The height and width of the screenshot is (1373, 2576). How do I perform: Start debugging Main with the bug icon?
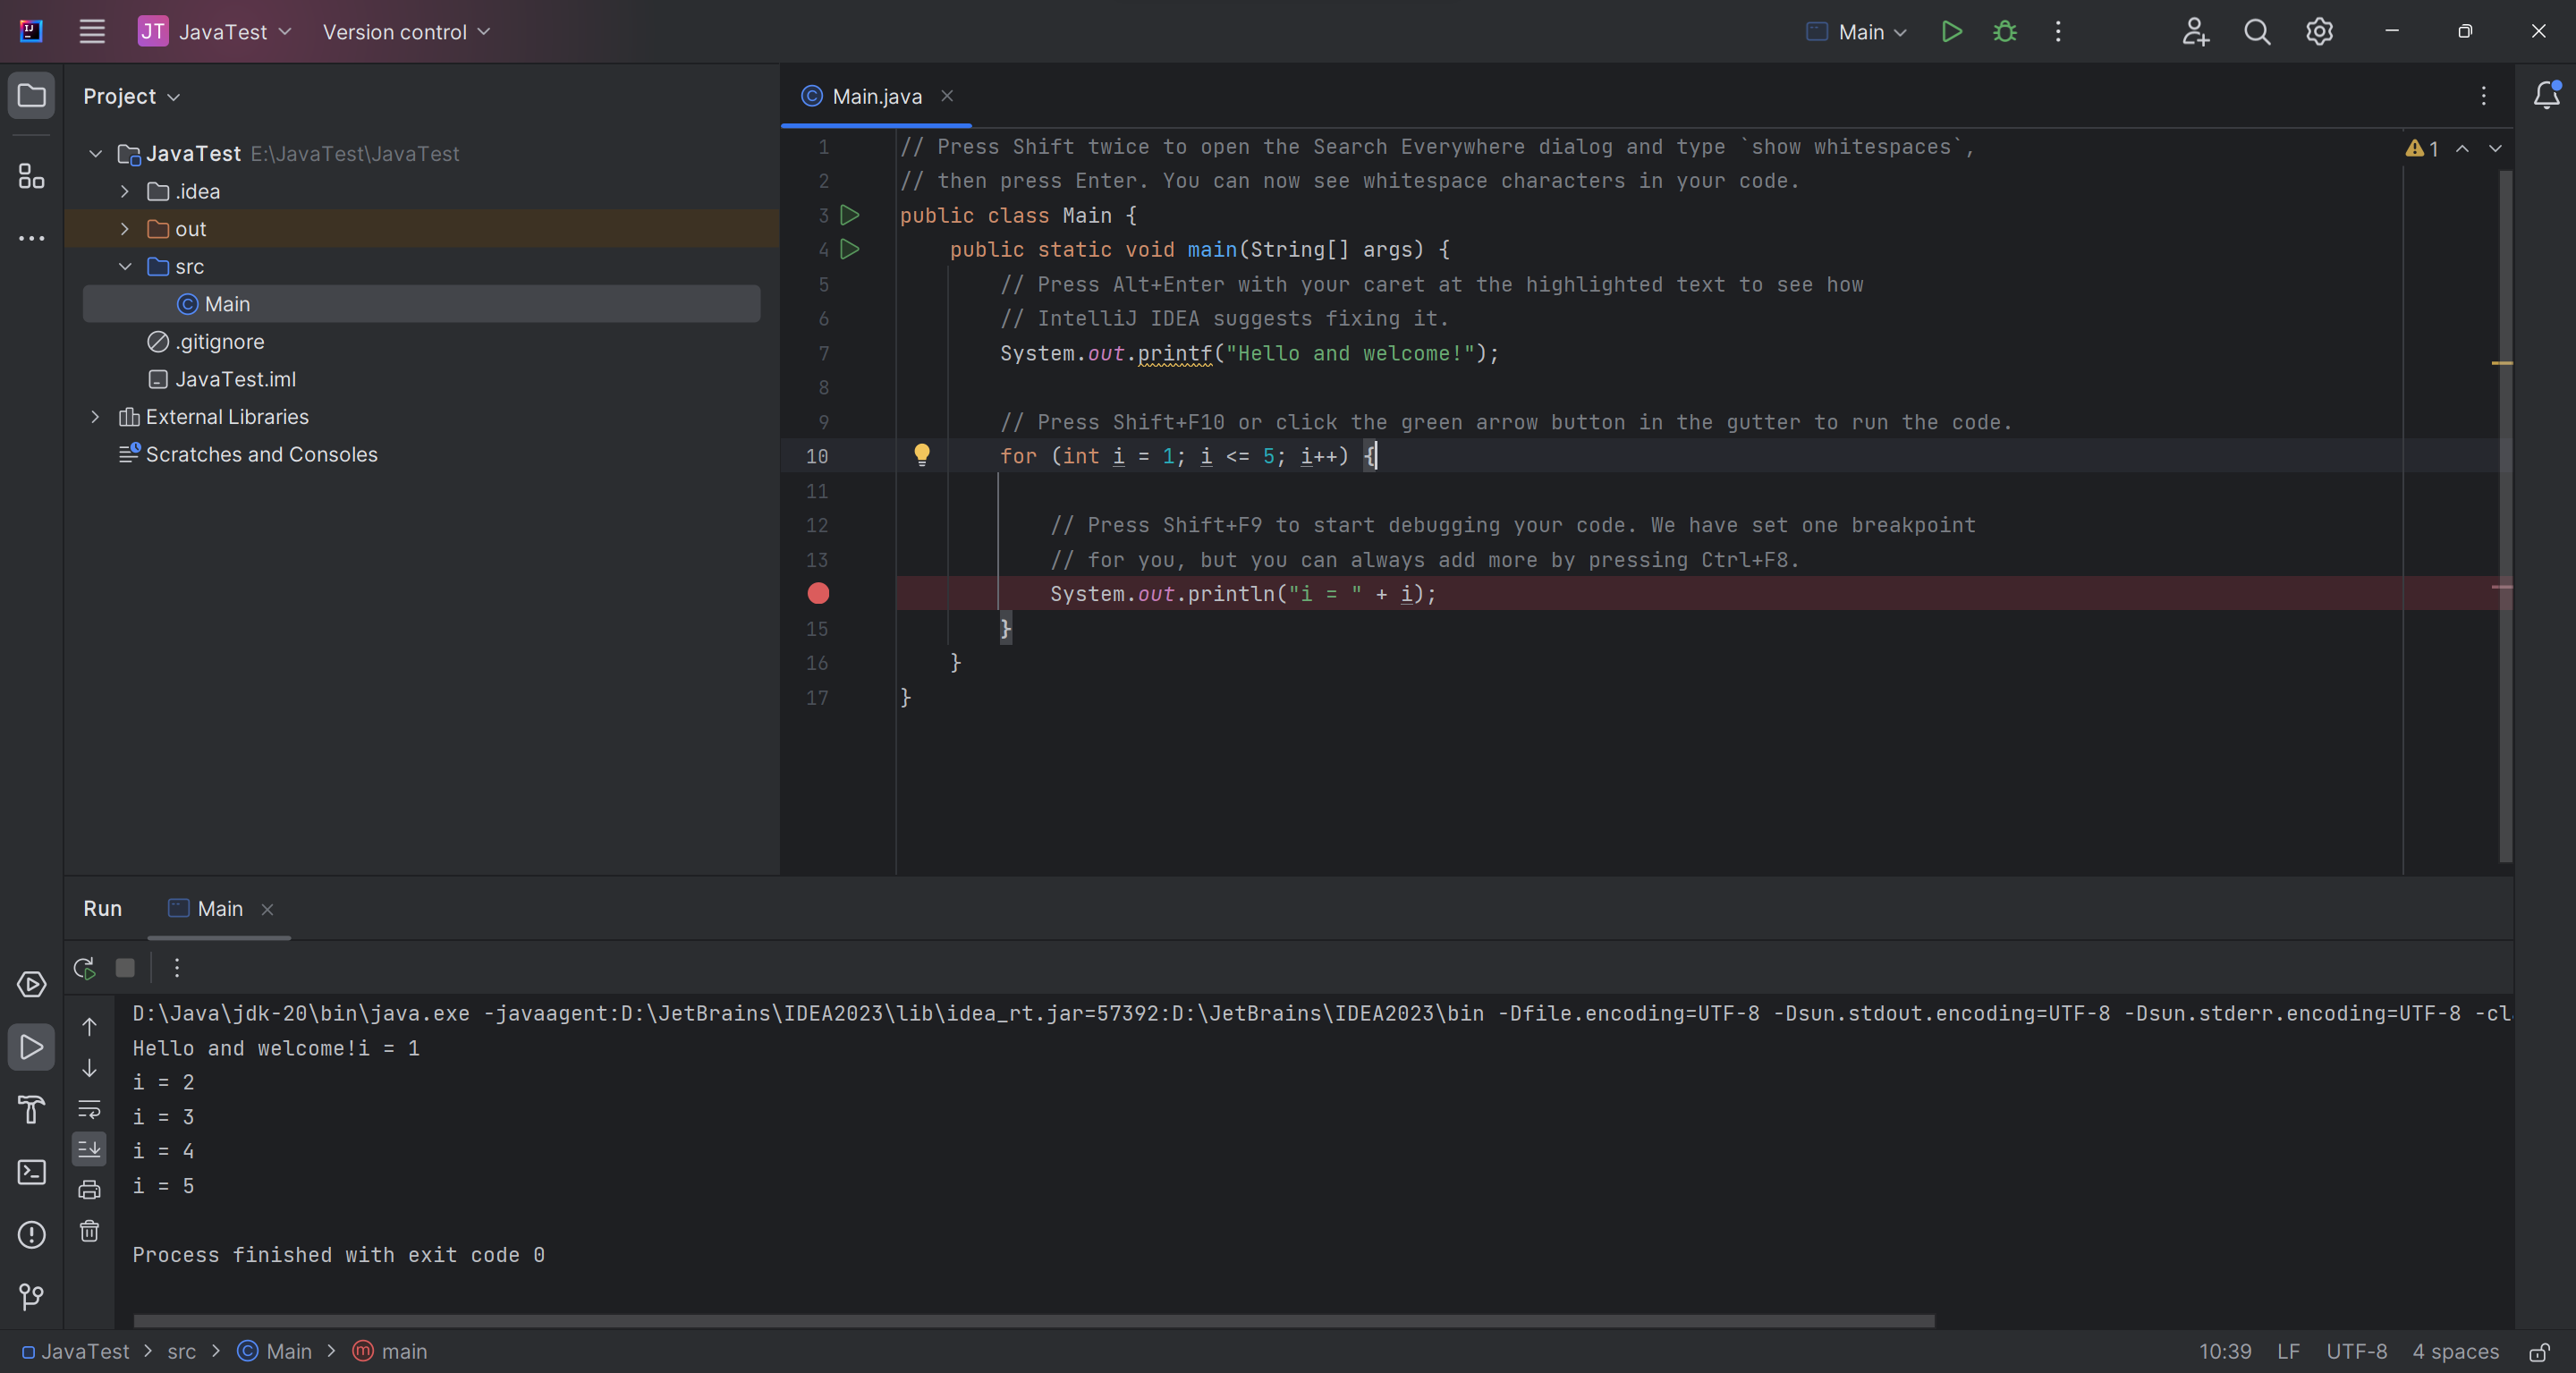tap(2005, 32)
